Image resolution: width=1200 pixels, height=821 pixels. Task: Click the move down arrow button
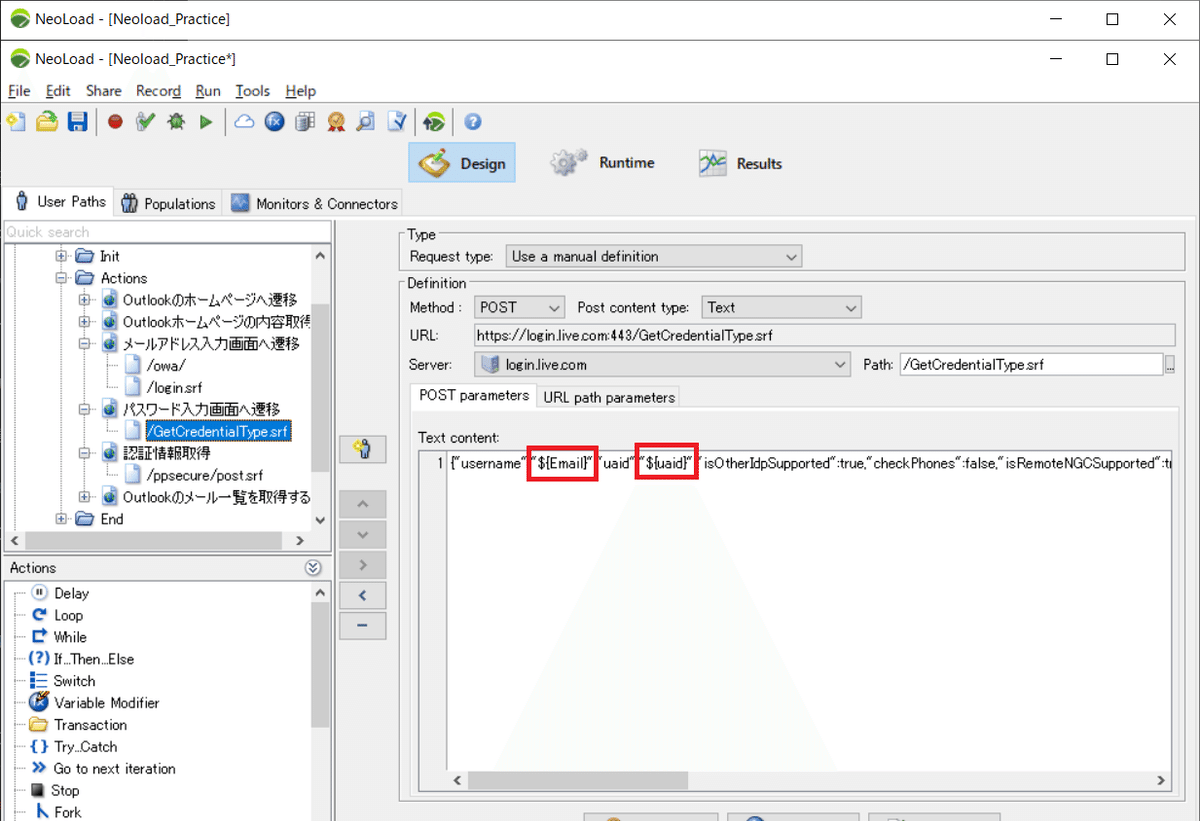(x=362, y=535)
